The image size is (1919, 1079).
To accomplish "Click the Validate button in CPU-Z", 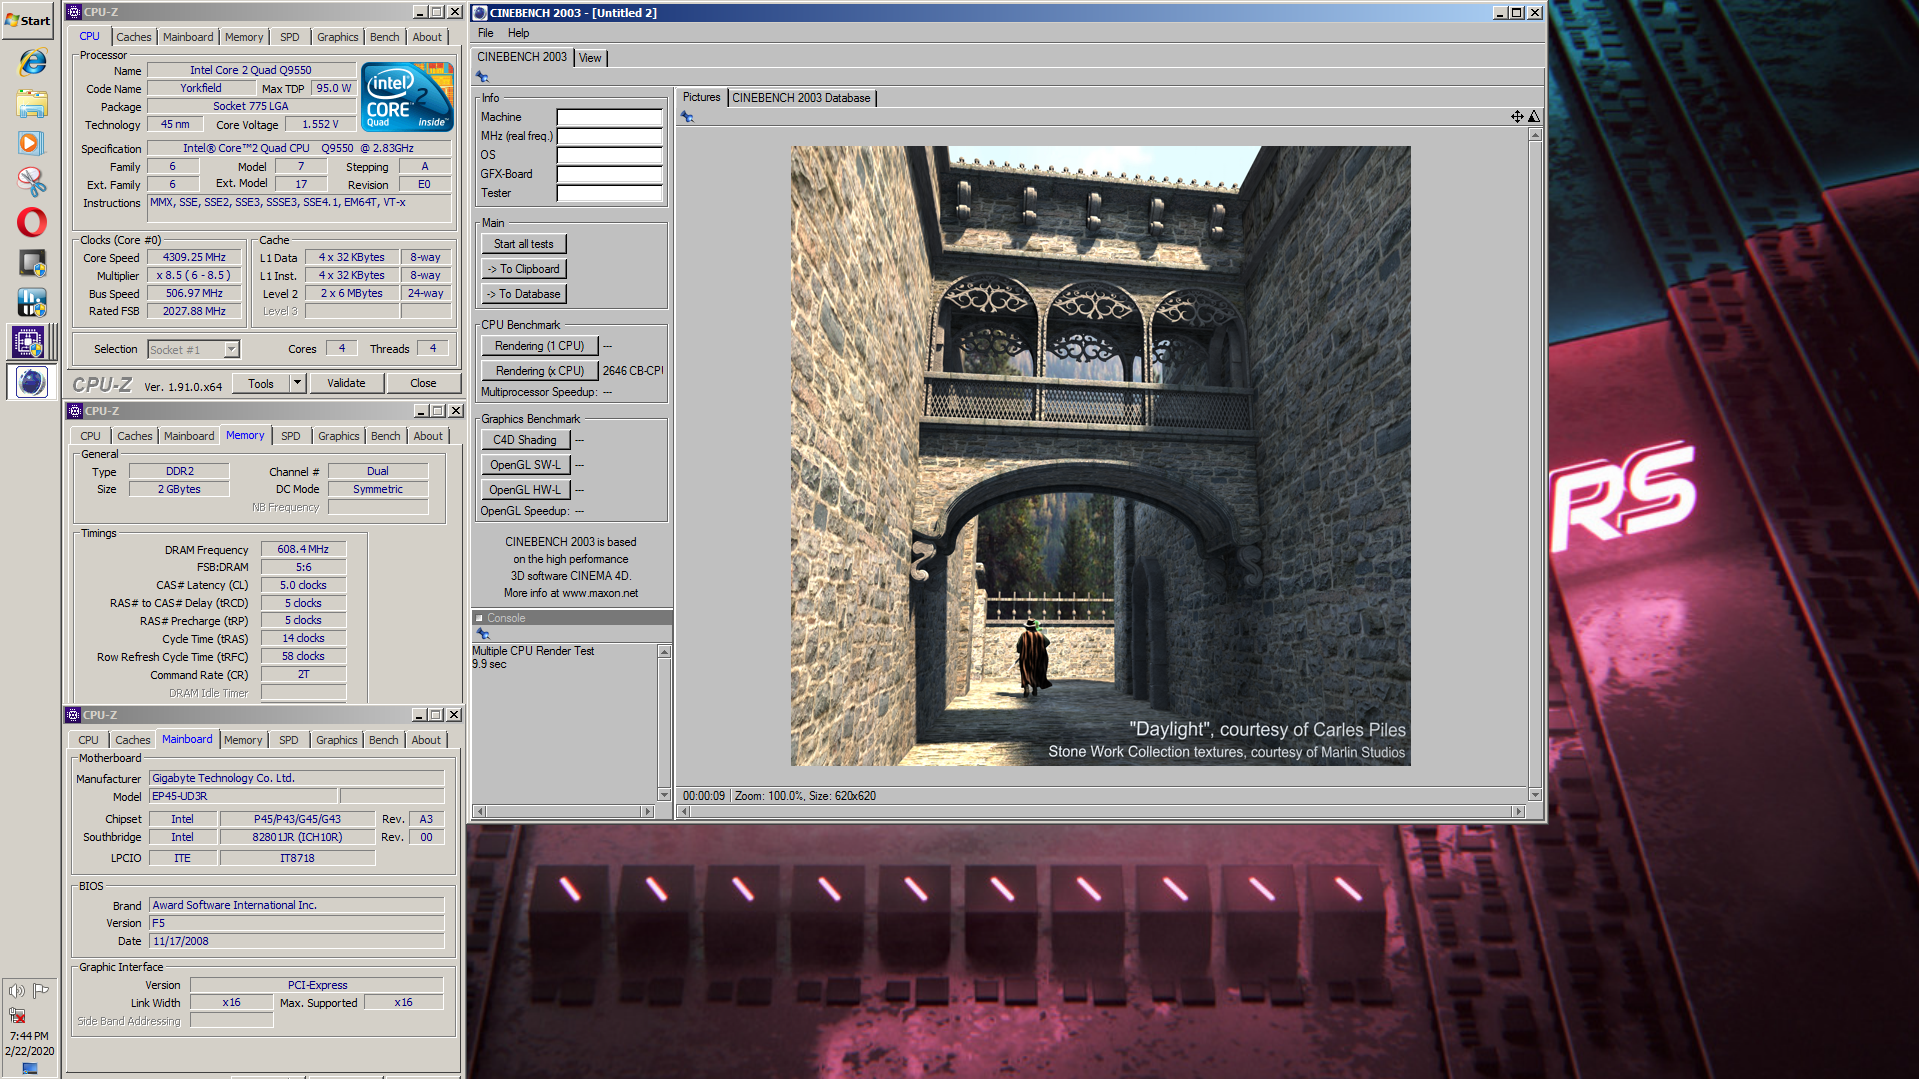I will coord(346,383).
